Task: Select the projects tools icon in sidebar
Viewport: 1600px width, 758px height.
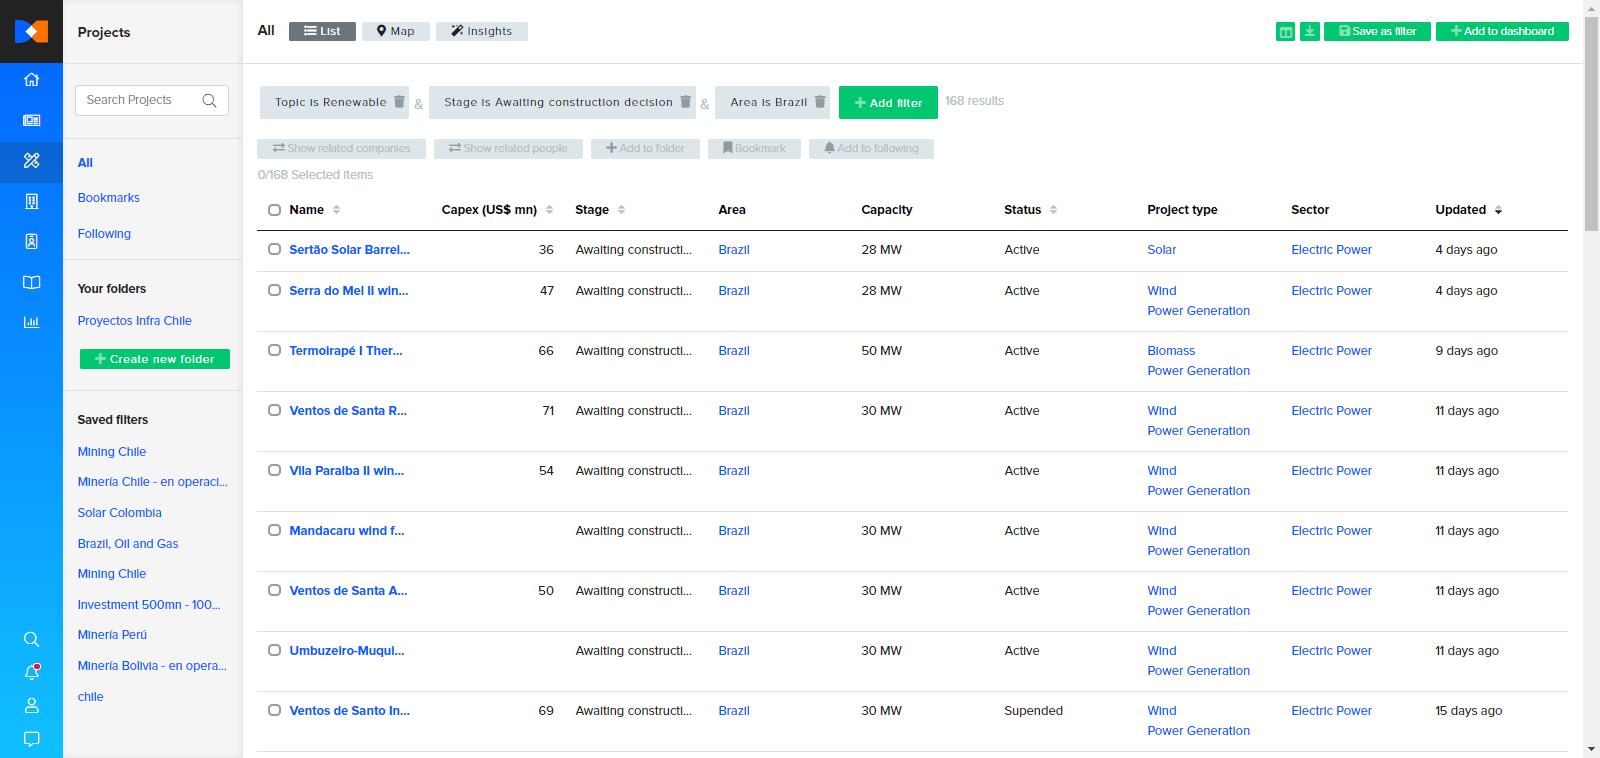Action: click(31, 160)
